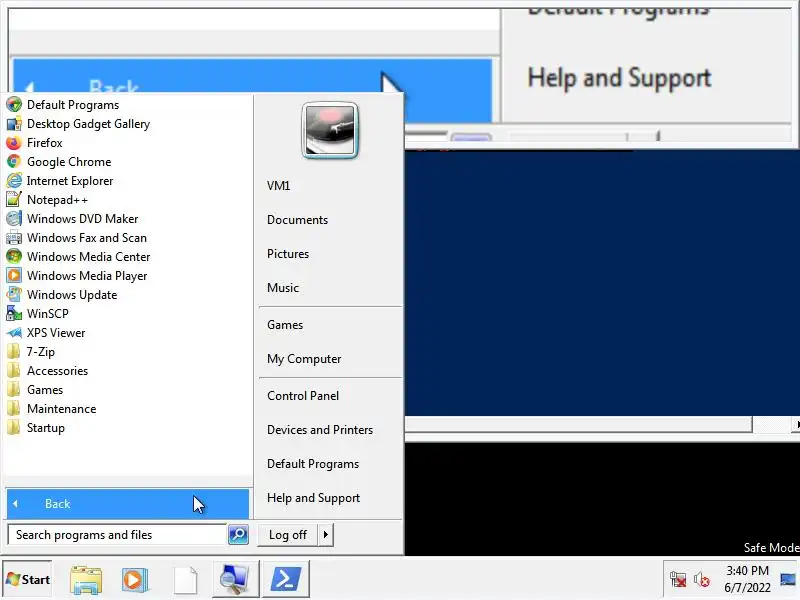Open Media Player taskbar icon
Image resolution: width=800 pixels, height=600 pixels.
[x=134, y=580]
